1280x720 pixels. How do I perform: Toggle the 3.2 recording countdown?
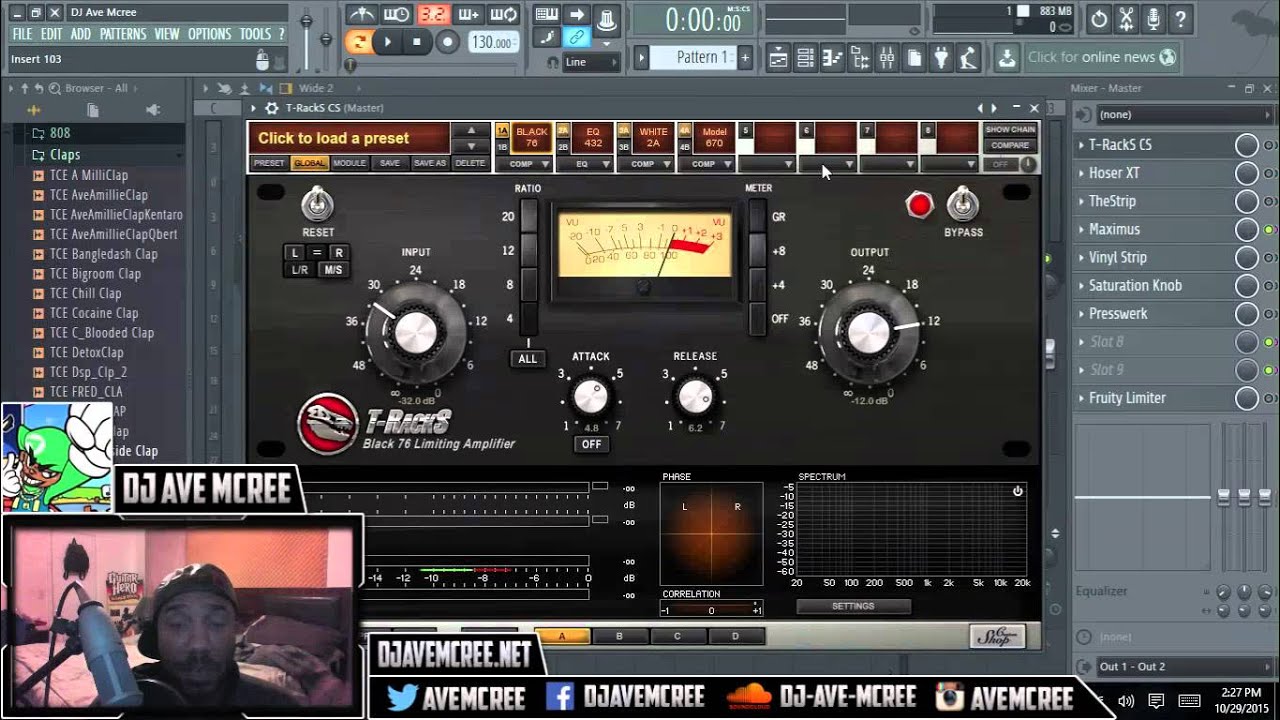(433, 14)
